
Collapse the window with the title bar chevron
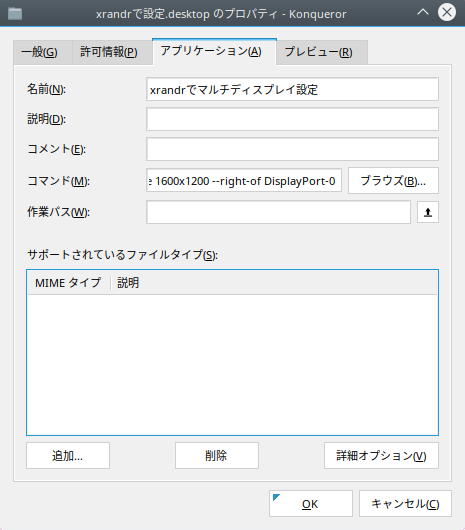tap(423, 13)
